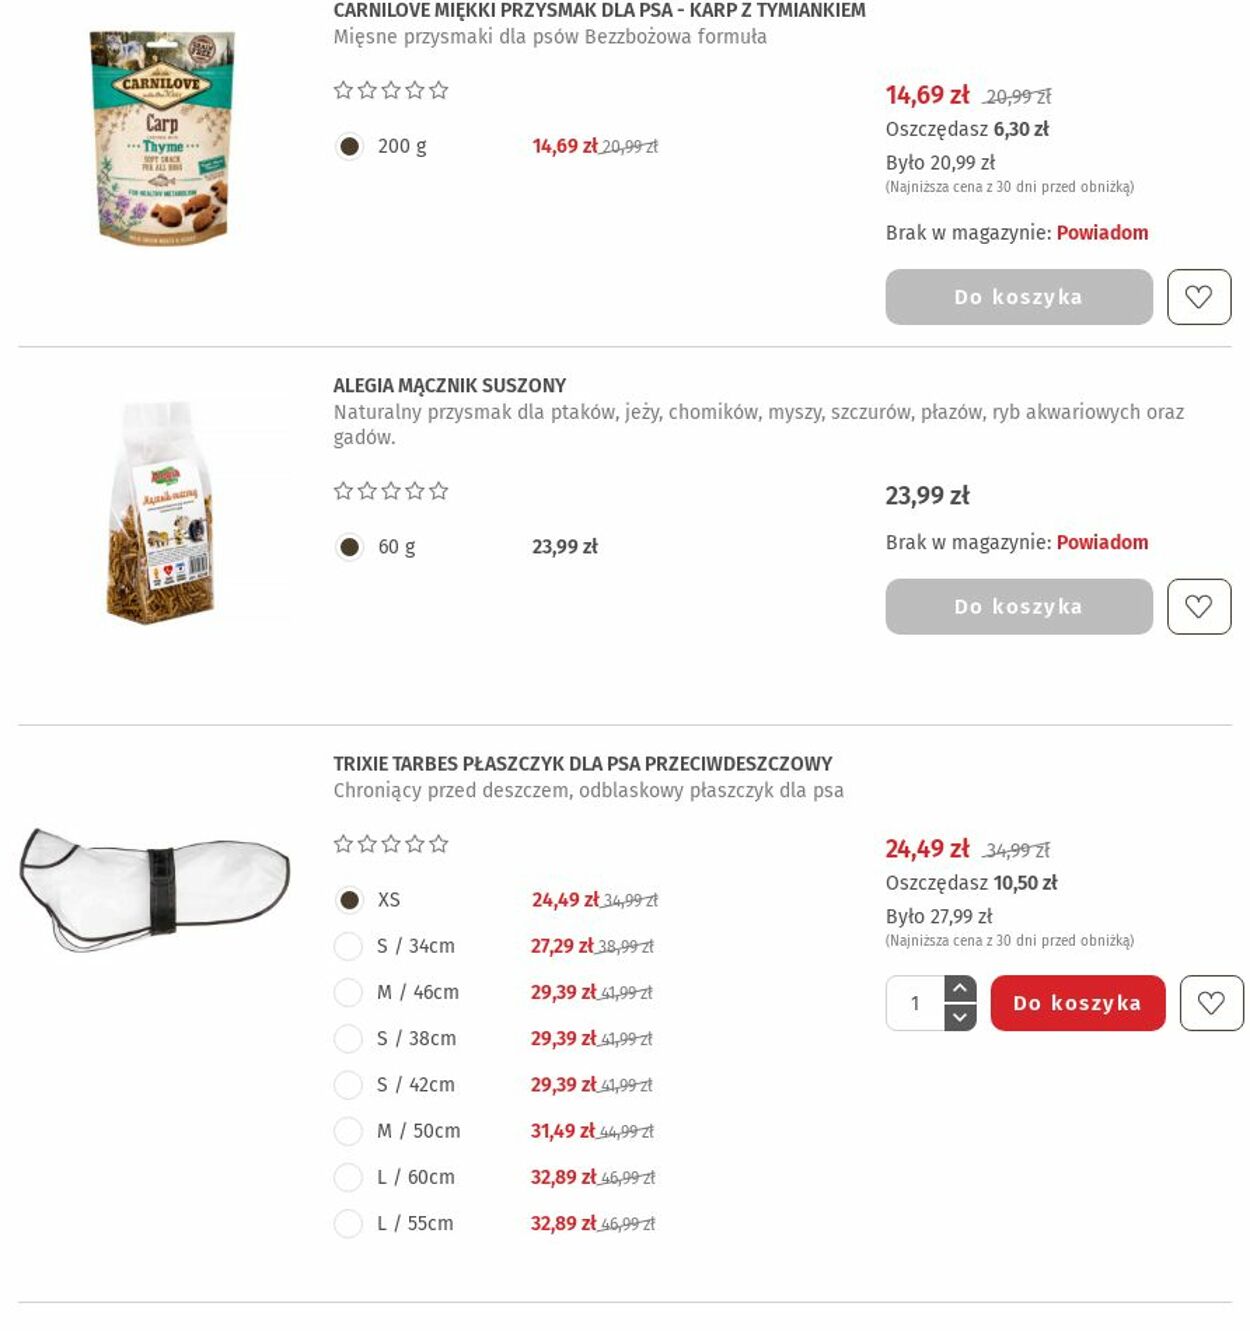Choose the M / 46cm raincoat size
The width and height of the screenshot is (1250, 1331).
[x=348, y=992]
